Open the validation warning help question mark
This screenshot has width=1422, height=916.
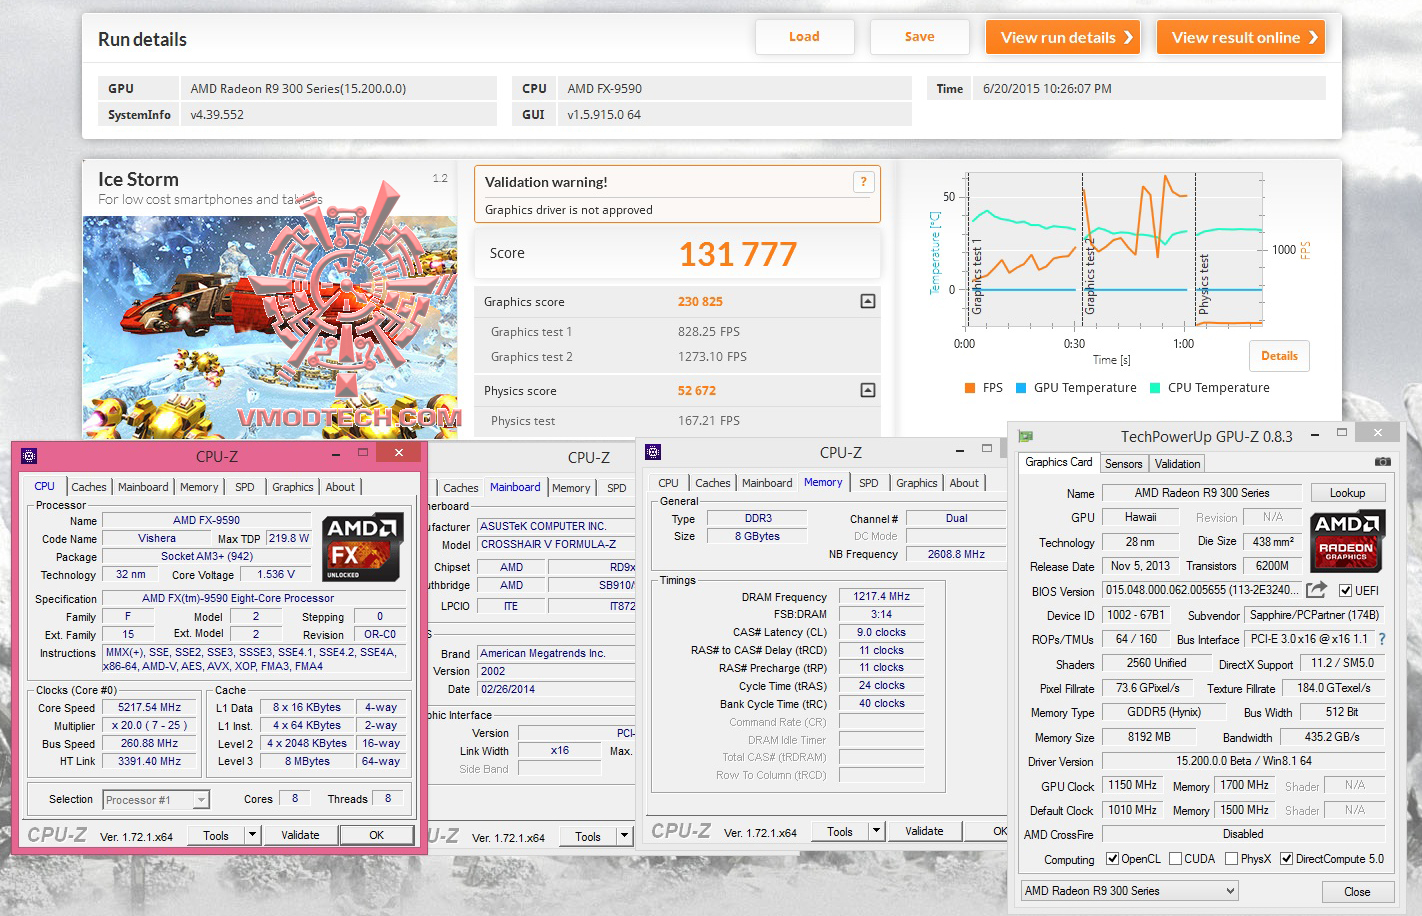[863, 182]
